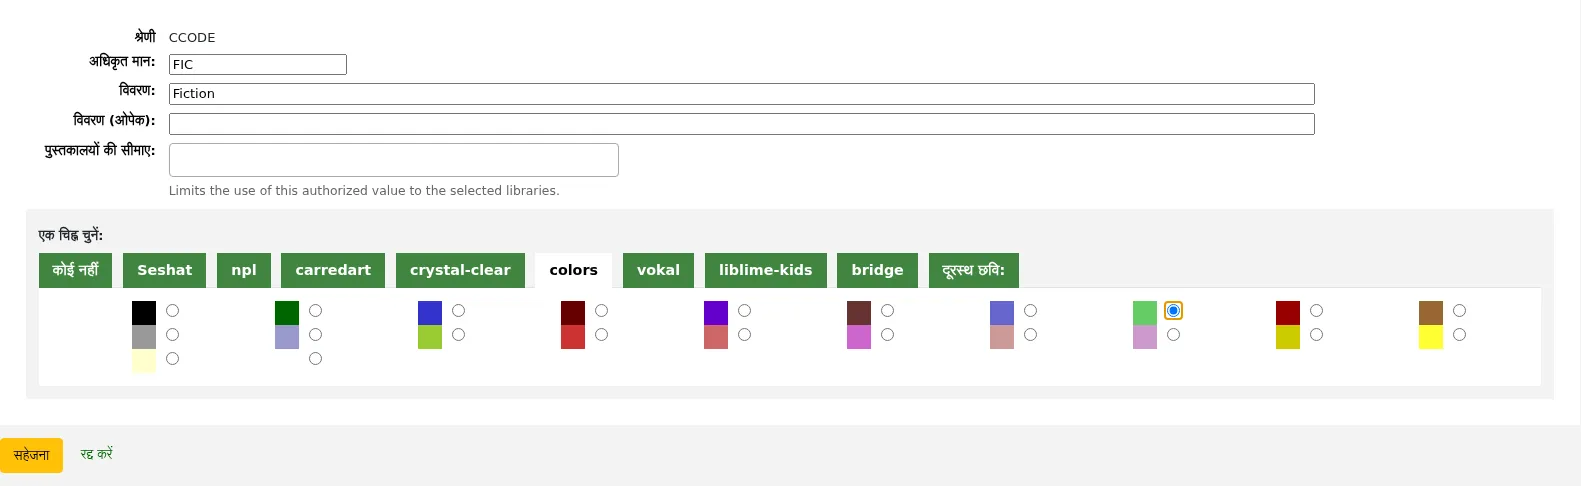Screen dimensions: 1581x486
Task: Click the OPAC description empty field
Action: click(741, 124)
